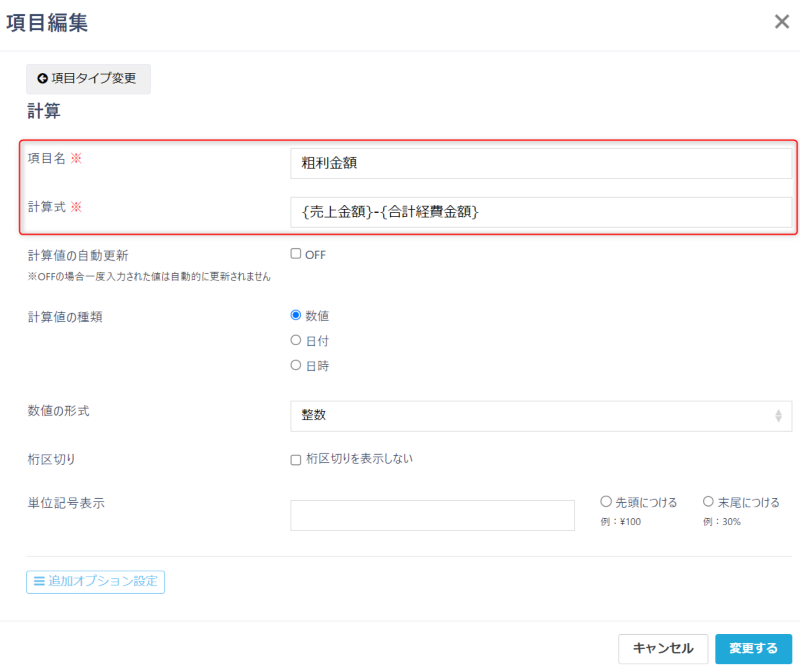Close the 項目編集 dialog with X
The width and height of the screenshot is (800, 672).
pyautogui.click(x=781, y=22)
